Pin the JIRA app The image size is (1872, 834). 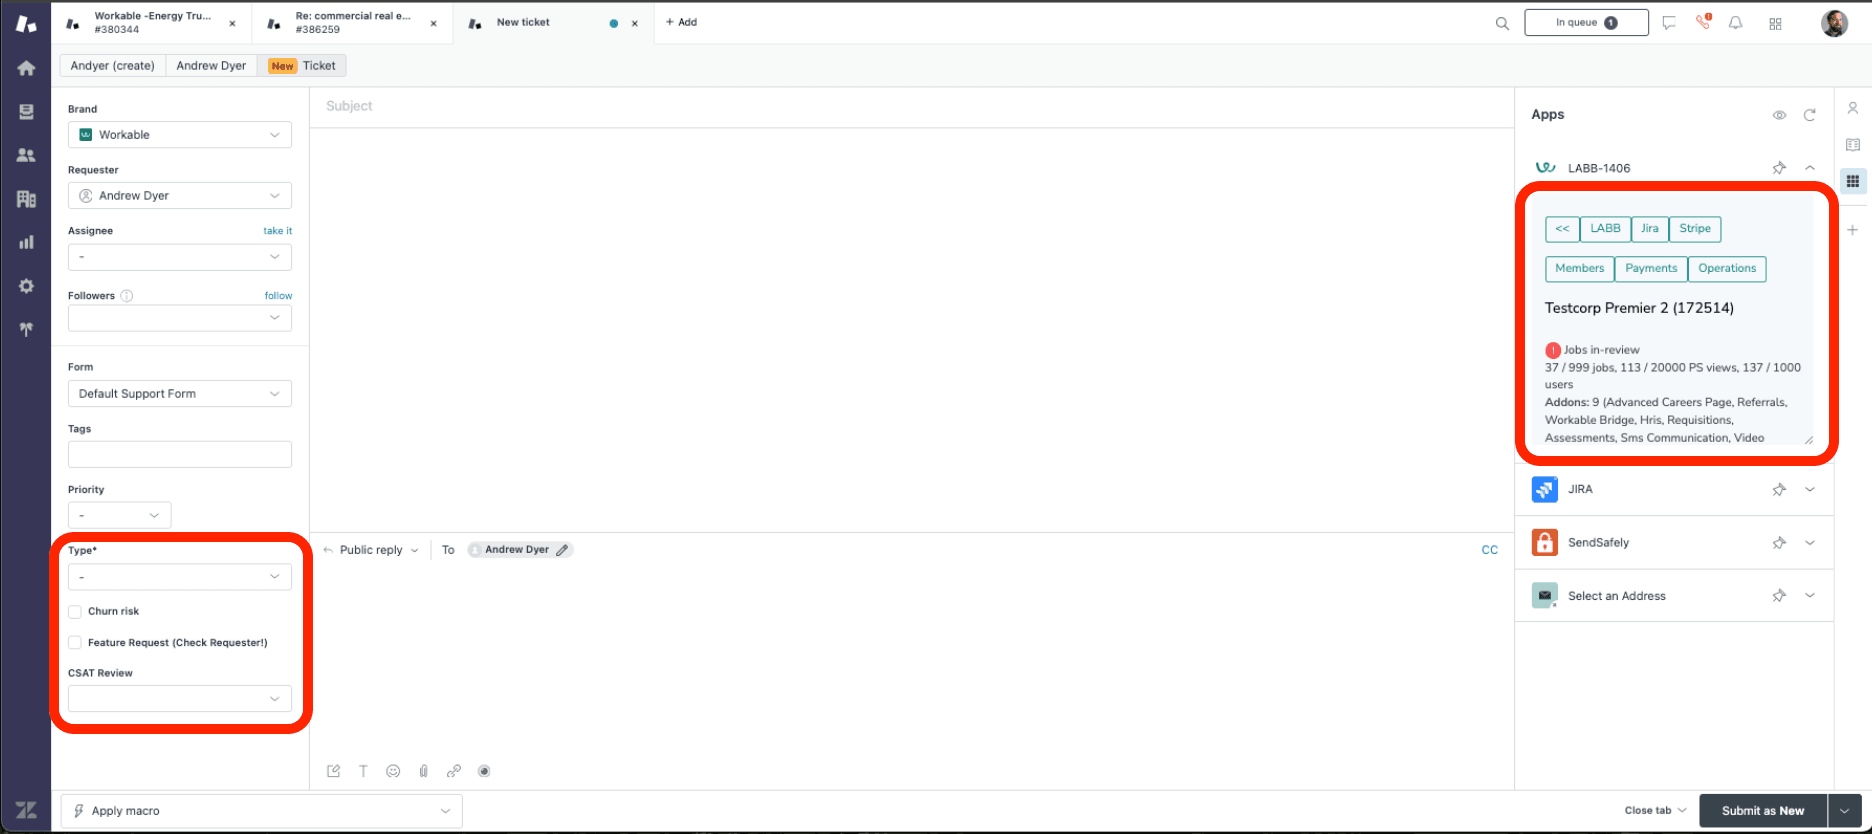tap(1779, 490)
